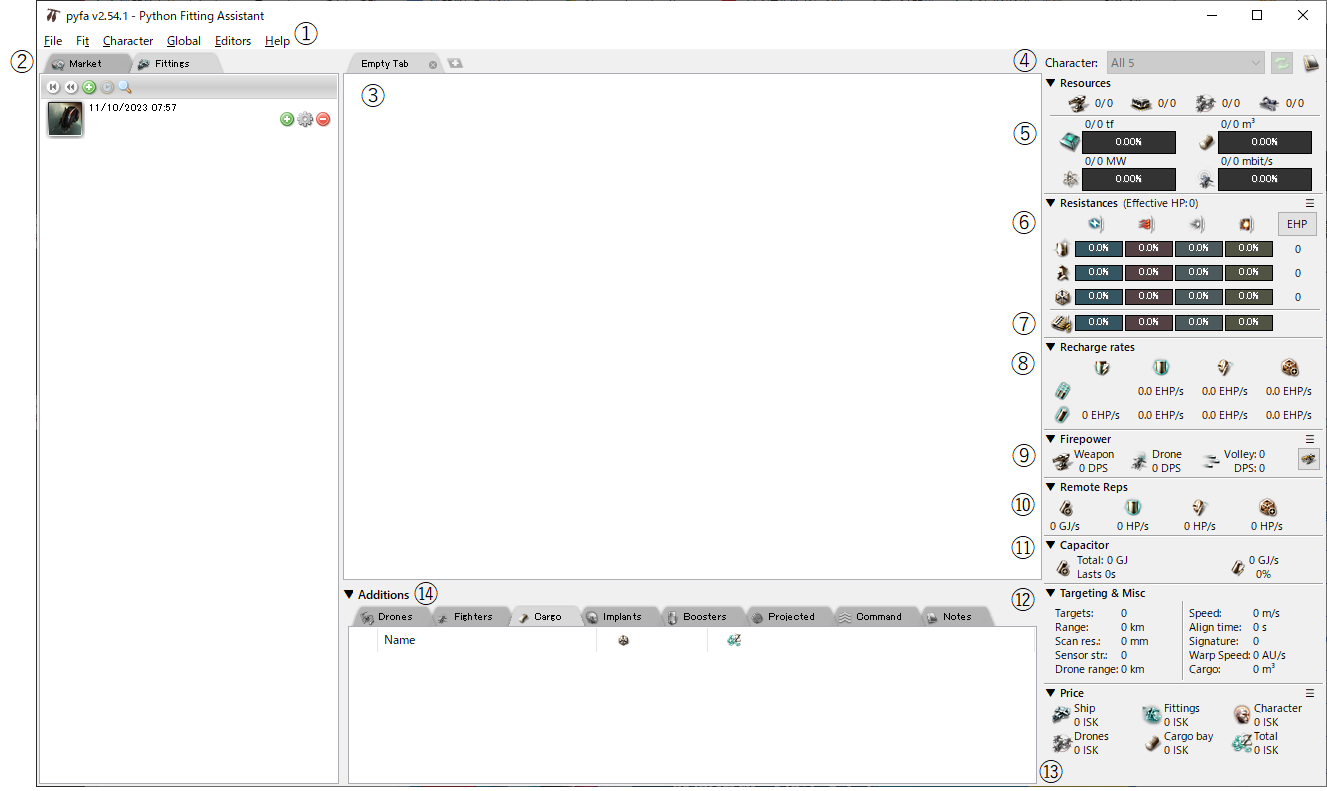Delete the fitting via the red minus icon

pos(322,119)
